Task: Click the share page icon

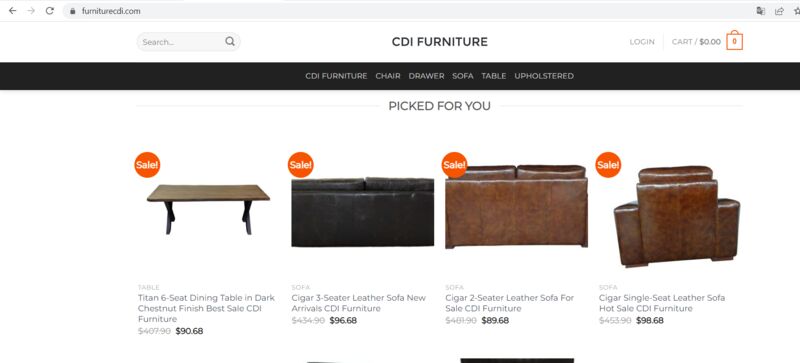Action: (x=779, y=11)
